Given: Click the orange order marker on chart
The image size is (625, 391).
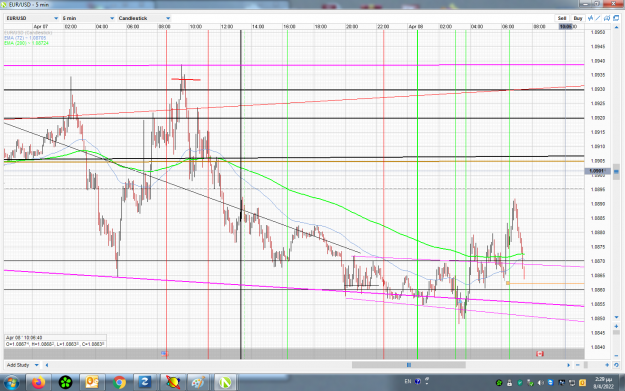Looking at the screenshot, I should point(507,283).
